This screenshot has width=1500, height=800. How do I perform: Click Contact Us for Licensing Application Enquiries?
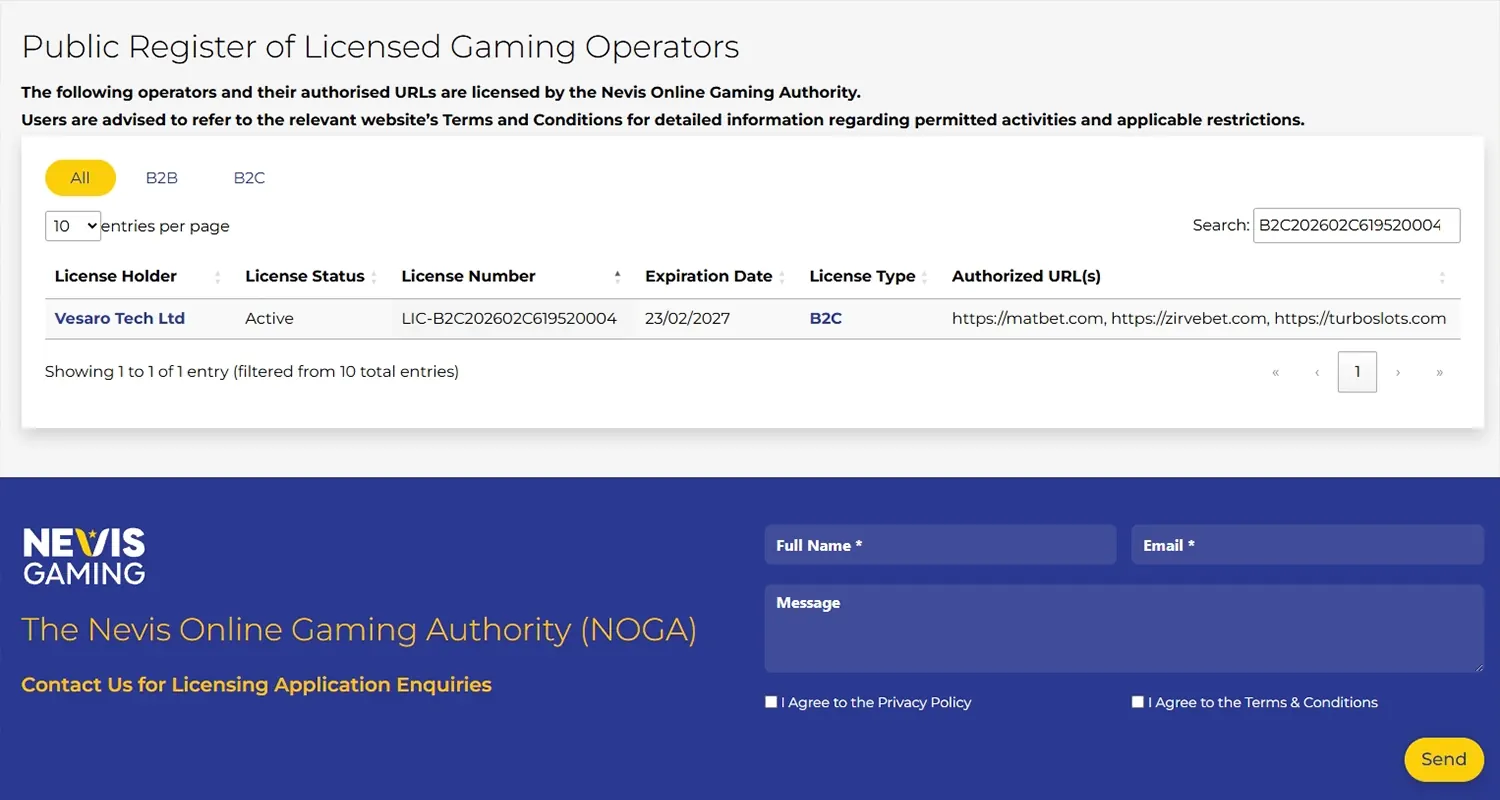257,685
